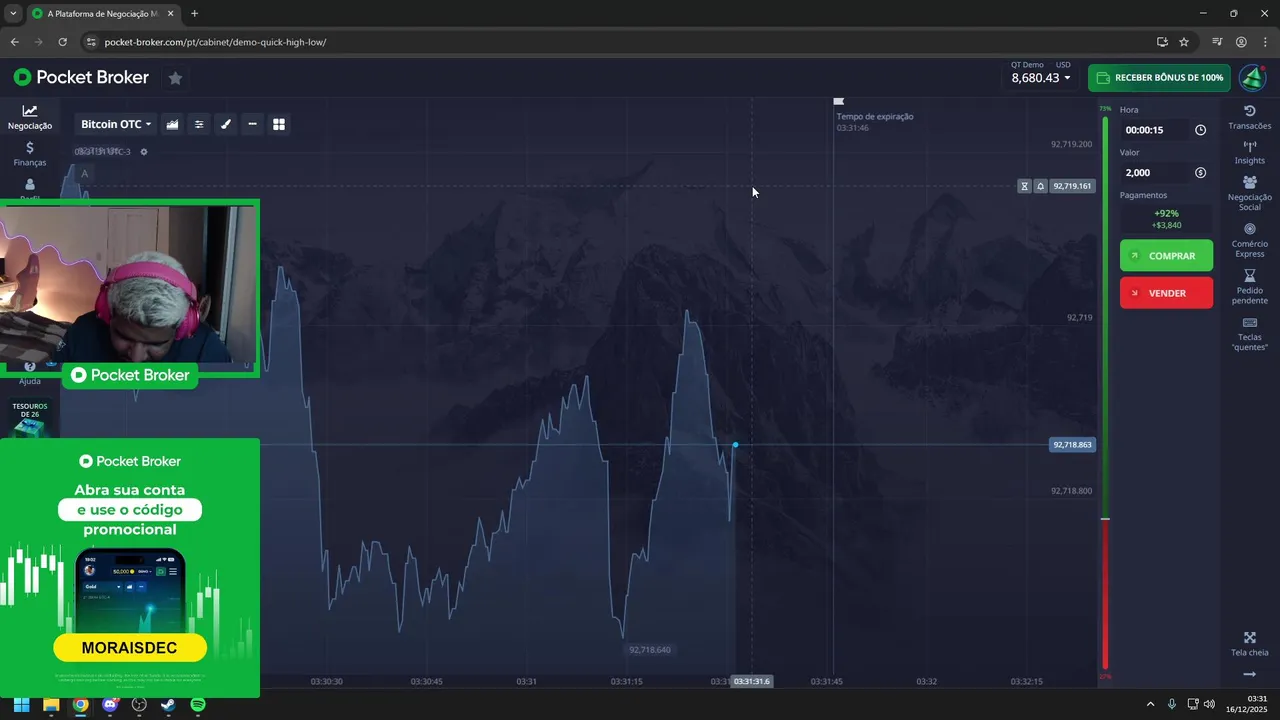The width and height of the screenshot is (1280, 720).
Task: Bookmark this page with star icon
Action: point(1184,42)
